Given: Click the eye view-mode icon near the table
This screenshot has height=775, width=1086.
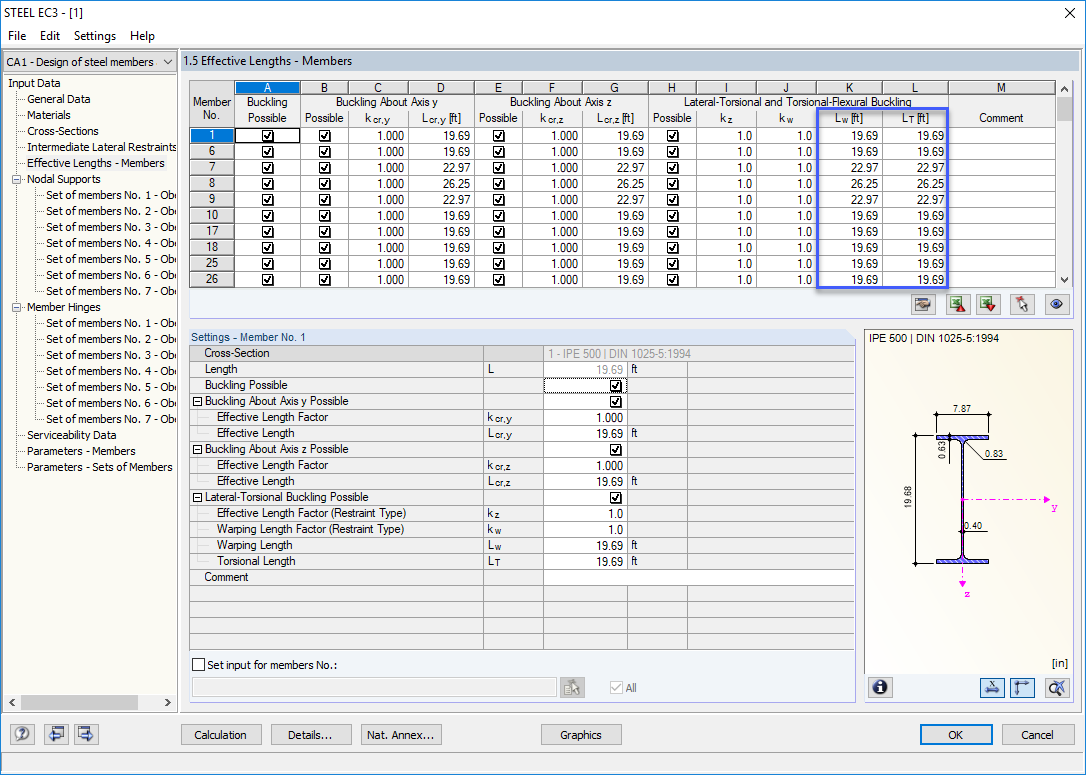Looking at the screenshot, I should pyautogui.click(x=1057, y=304).
